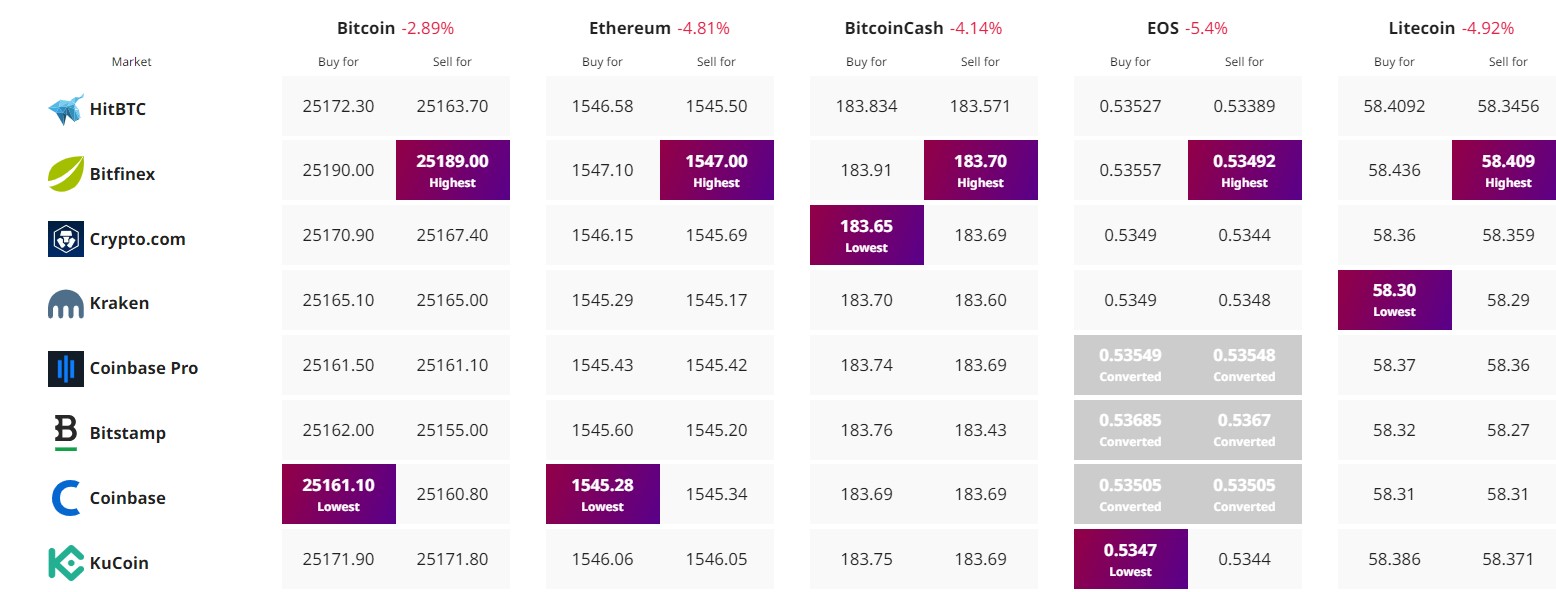Image resolution: width=1556 pixels, height=592 pixels.
Task: Click the KuCoin logo icon
Action: pos(66,562)
